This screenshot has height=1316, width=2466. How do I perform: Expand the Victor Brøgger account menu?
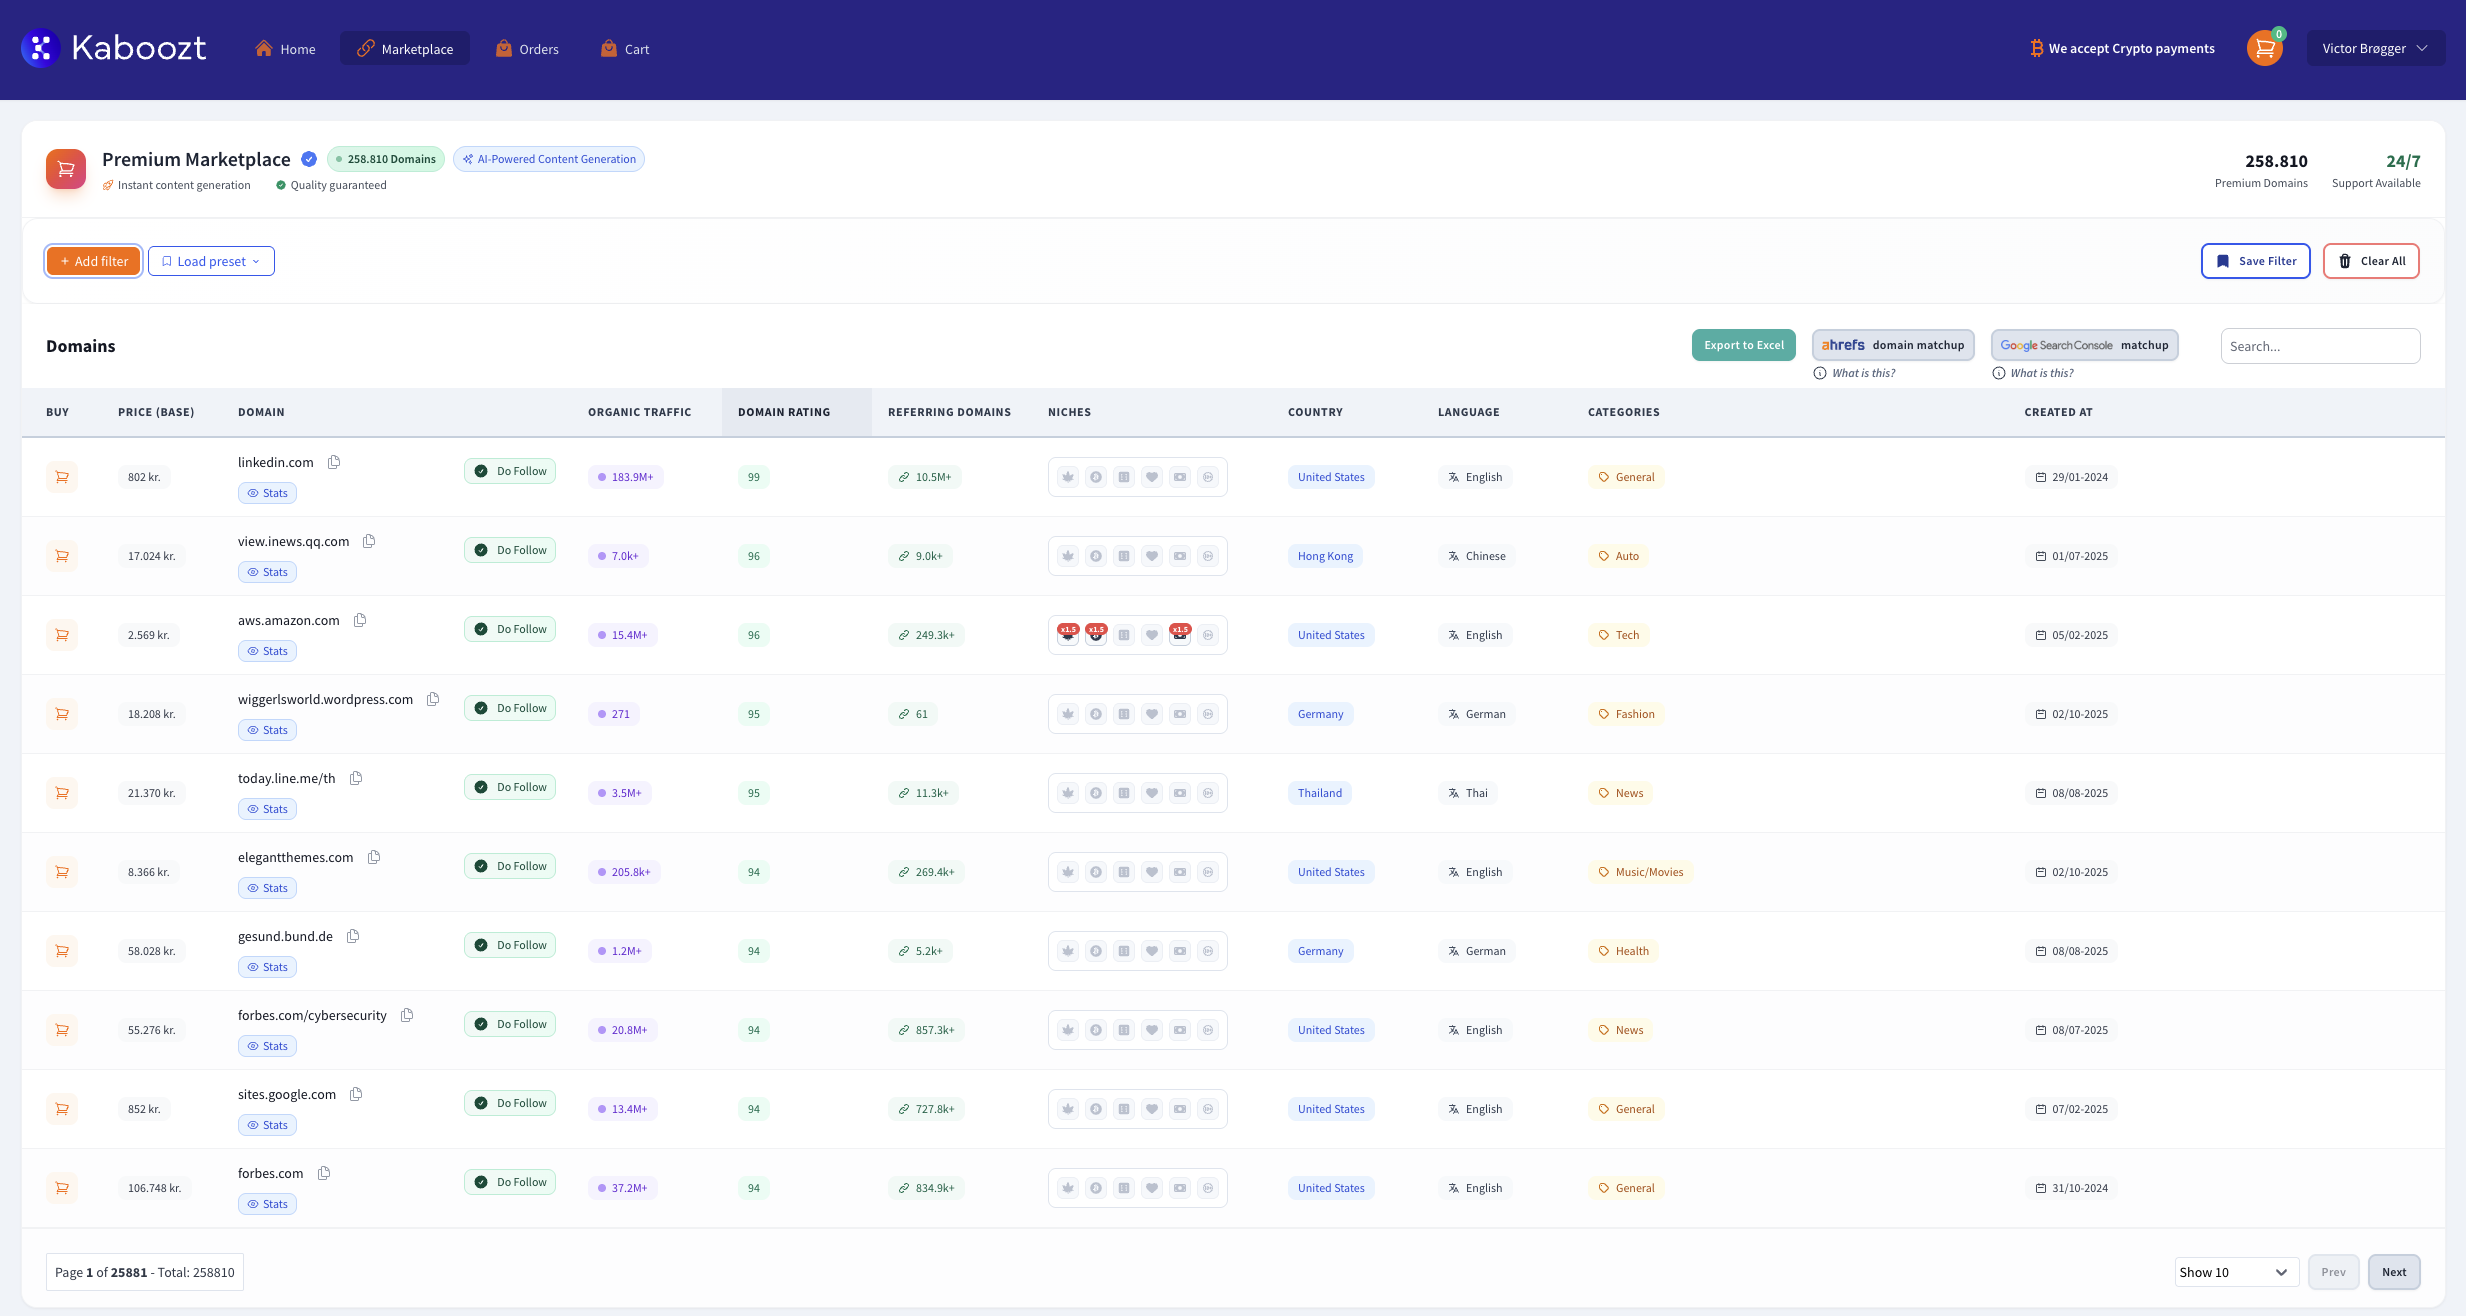click(x=2376, y=47)
